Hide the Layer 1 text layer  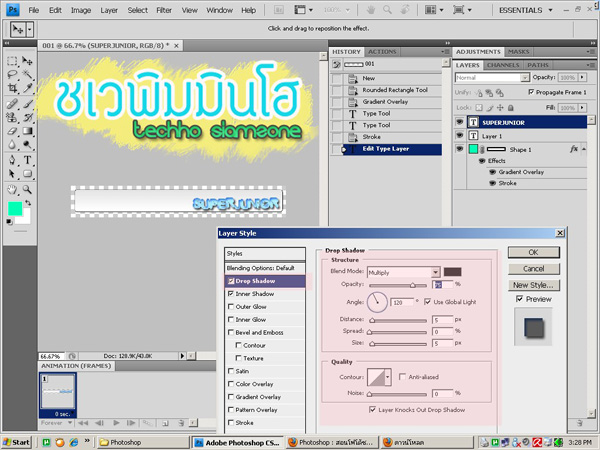(x=460, y=136)
